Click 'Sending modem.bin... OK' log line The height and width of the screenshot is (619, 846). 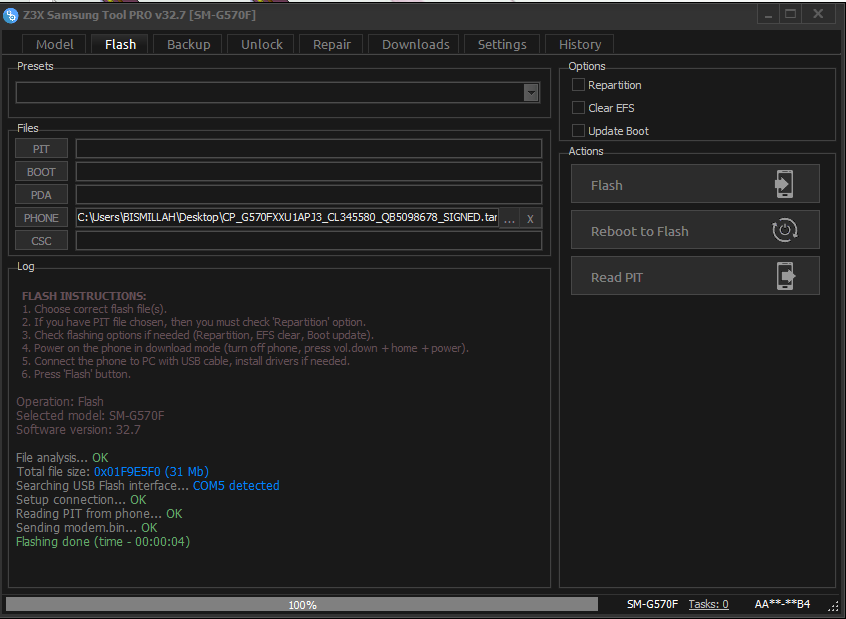click(x=87, y=528)
